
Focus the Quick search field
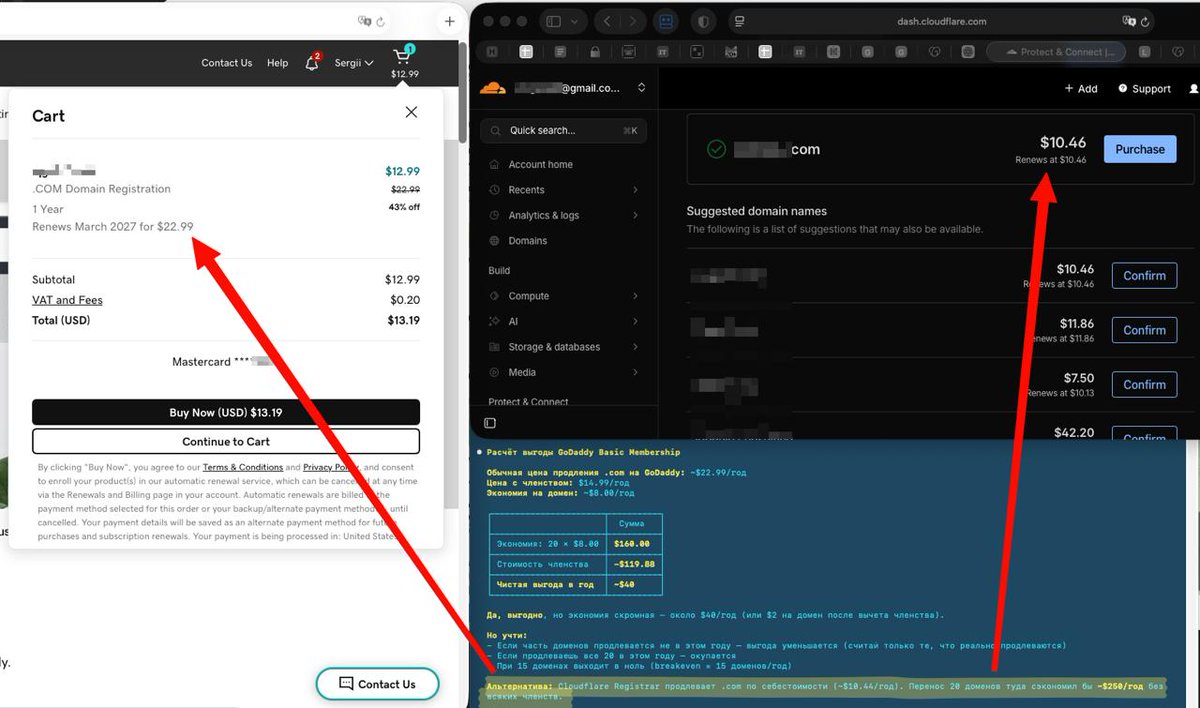[564, 130]
